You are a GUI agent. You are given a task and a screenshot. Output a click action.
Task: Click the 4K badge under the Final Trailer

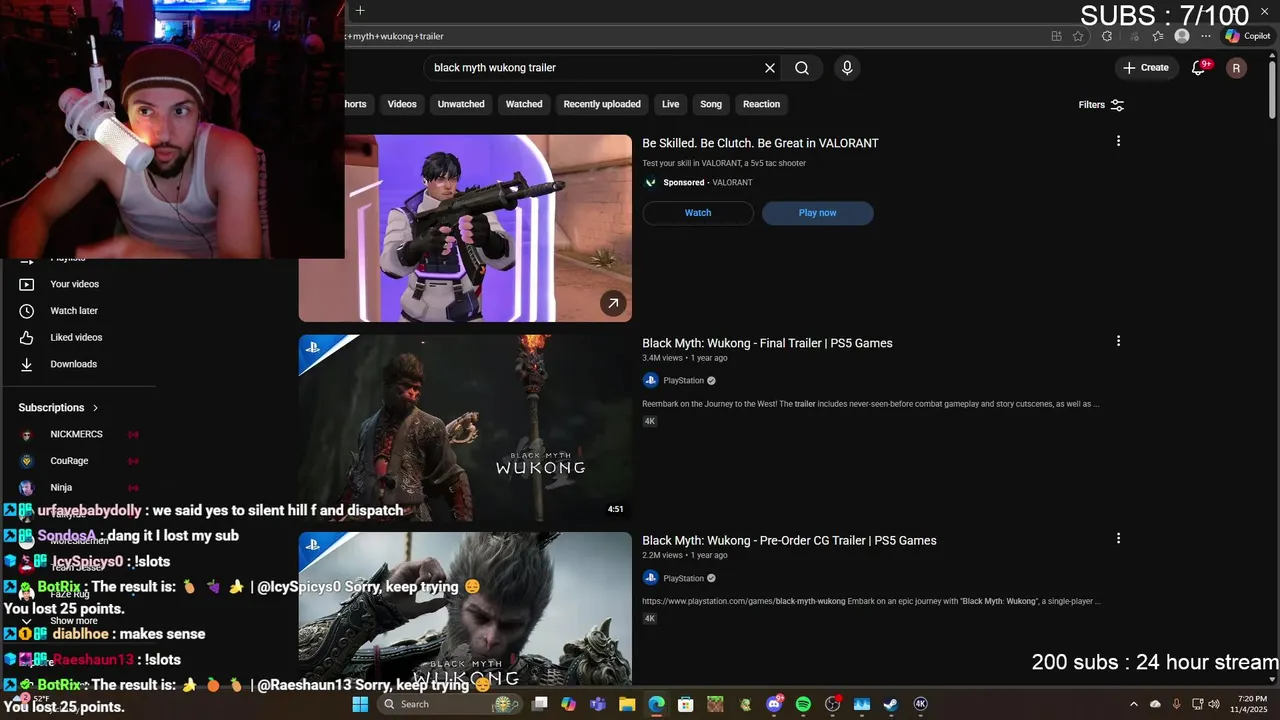click(649, 422)
